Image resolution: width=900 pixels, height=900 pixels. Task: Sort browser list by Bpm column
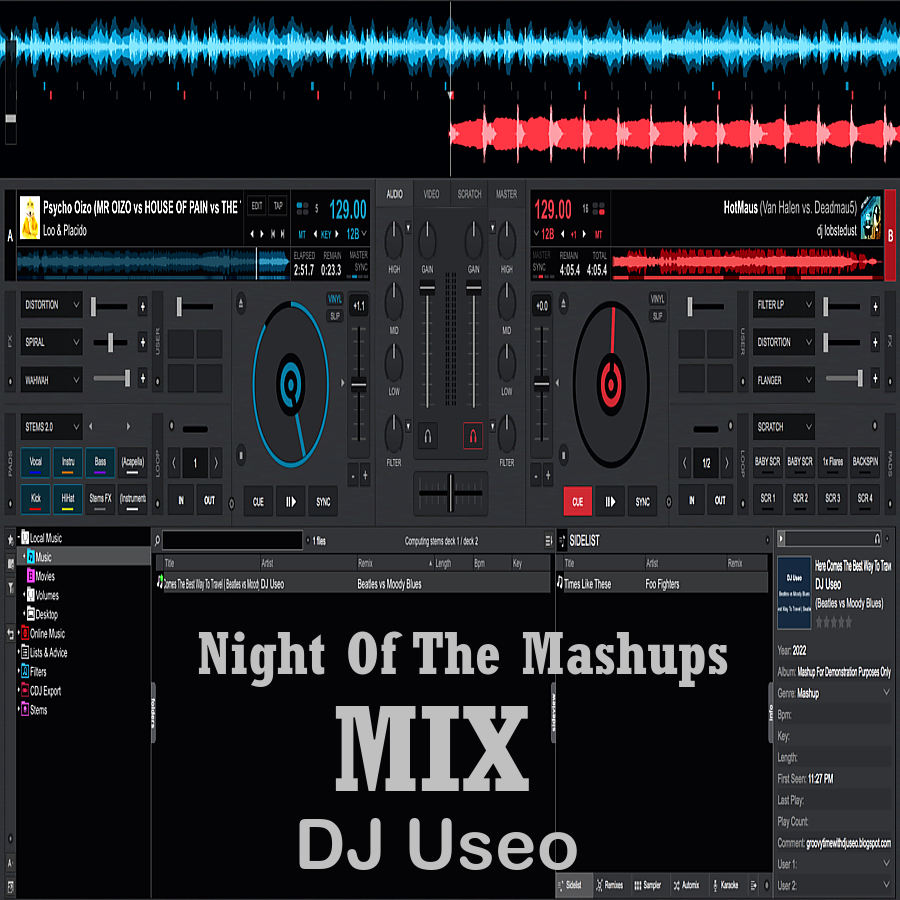point(479,564)
